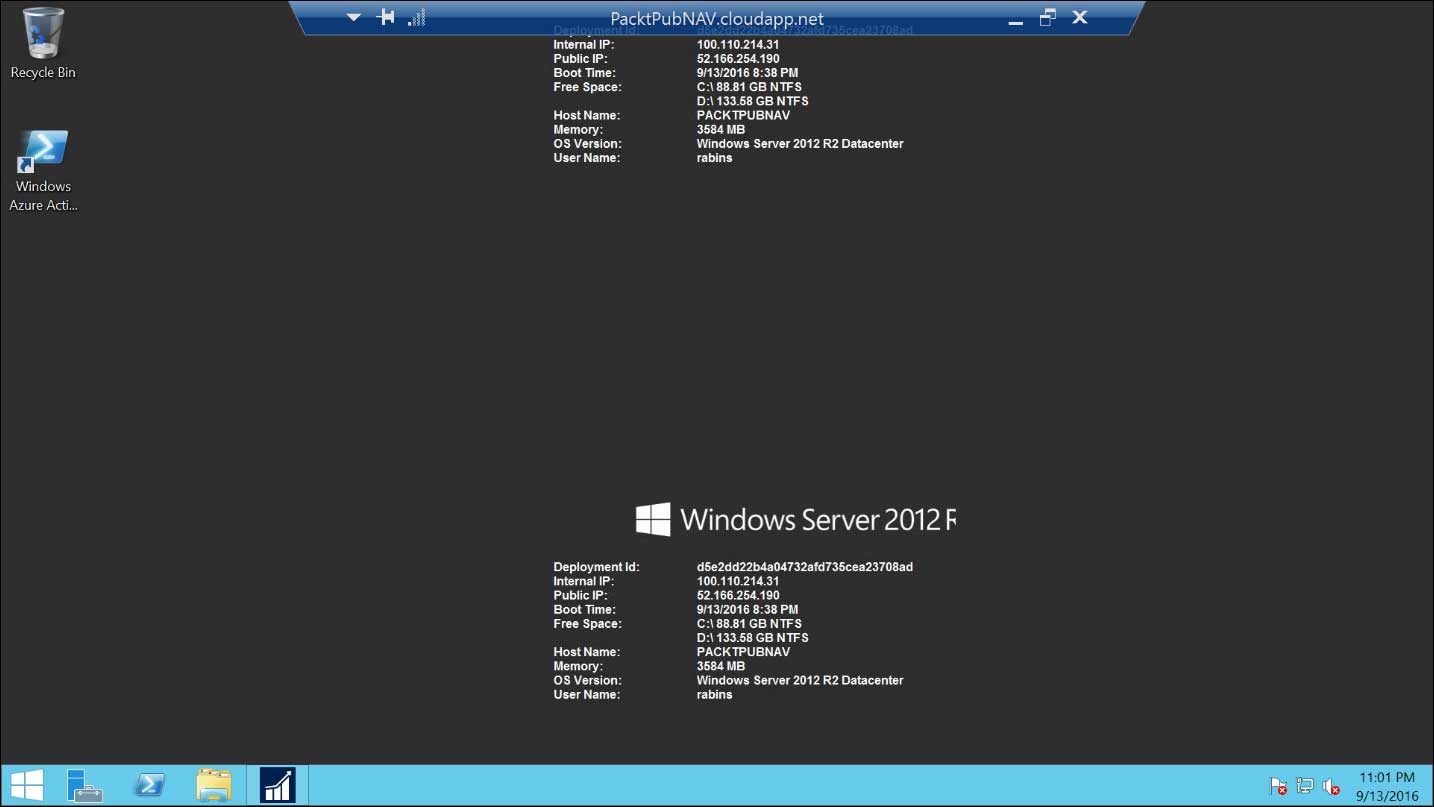This screenshot has height=807, width=1434.
Task: Launch Server Manager from the taskbar
Action: coord(84,784)
